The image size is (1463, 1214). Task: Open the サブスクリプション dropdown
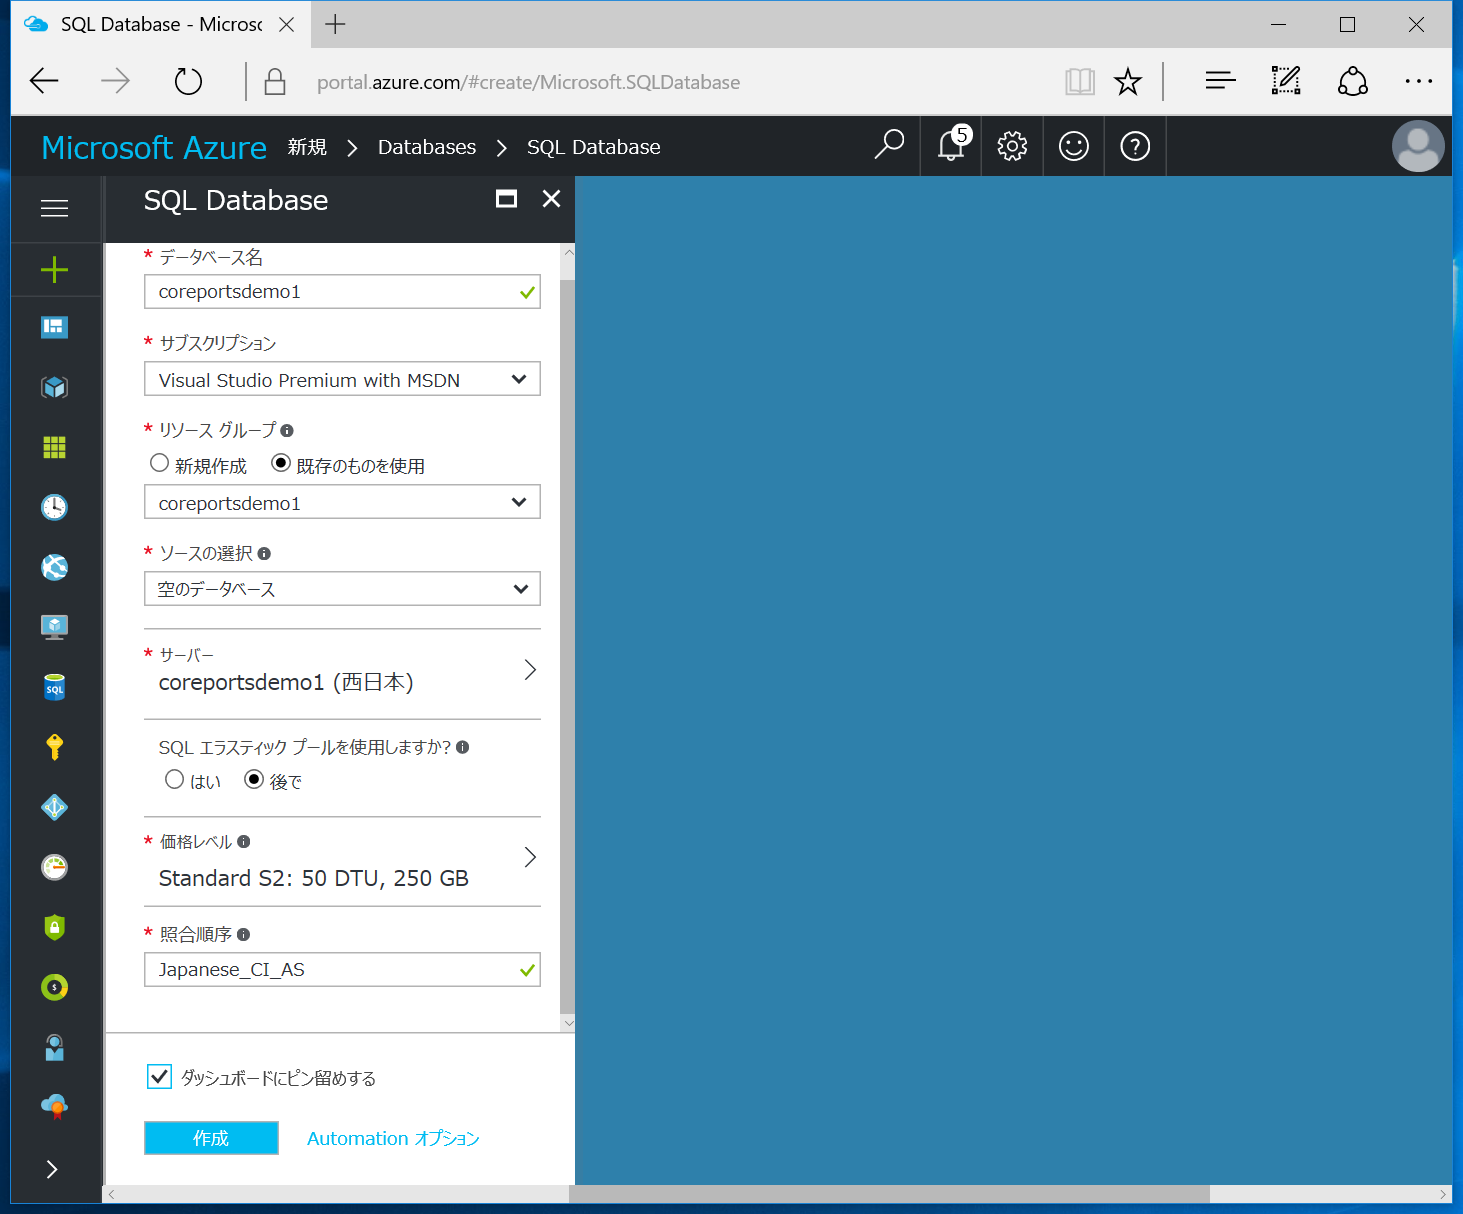[342, 379]
